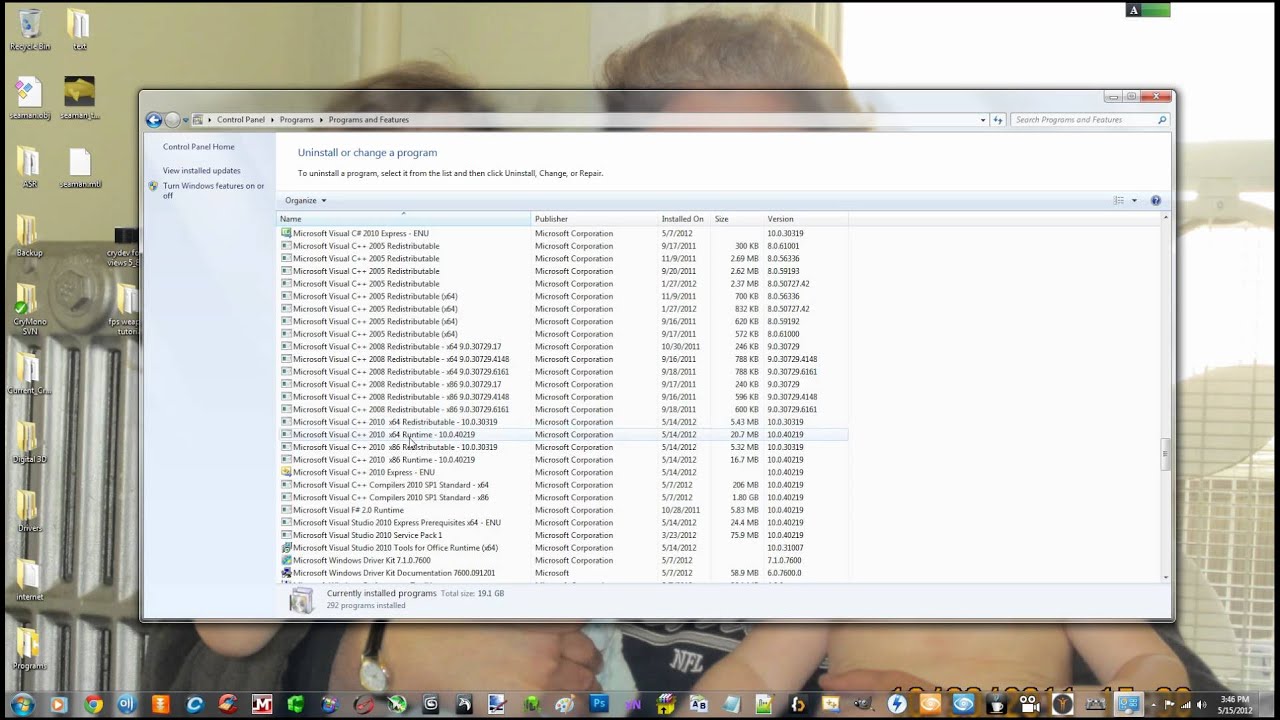The width and height of the screenshot is (1280, 720).
Task: Sort by the Name column header
Action: click(404, 219)
